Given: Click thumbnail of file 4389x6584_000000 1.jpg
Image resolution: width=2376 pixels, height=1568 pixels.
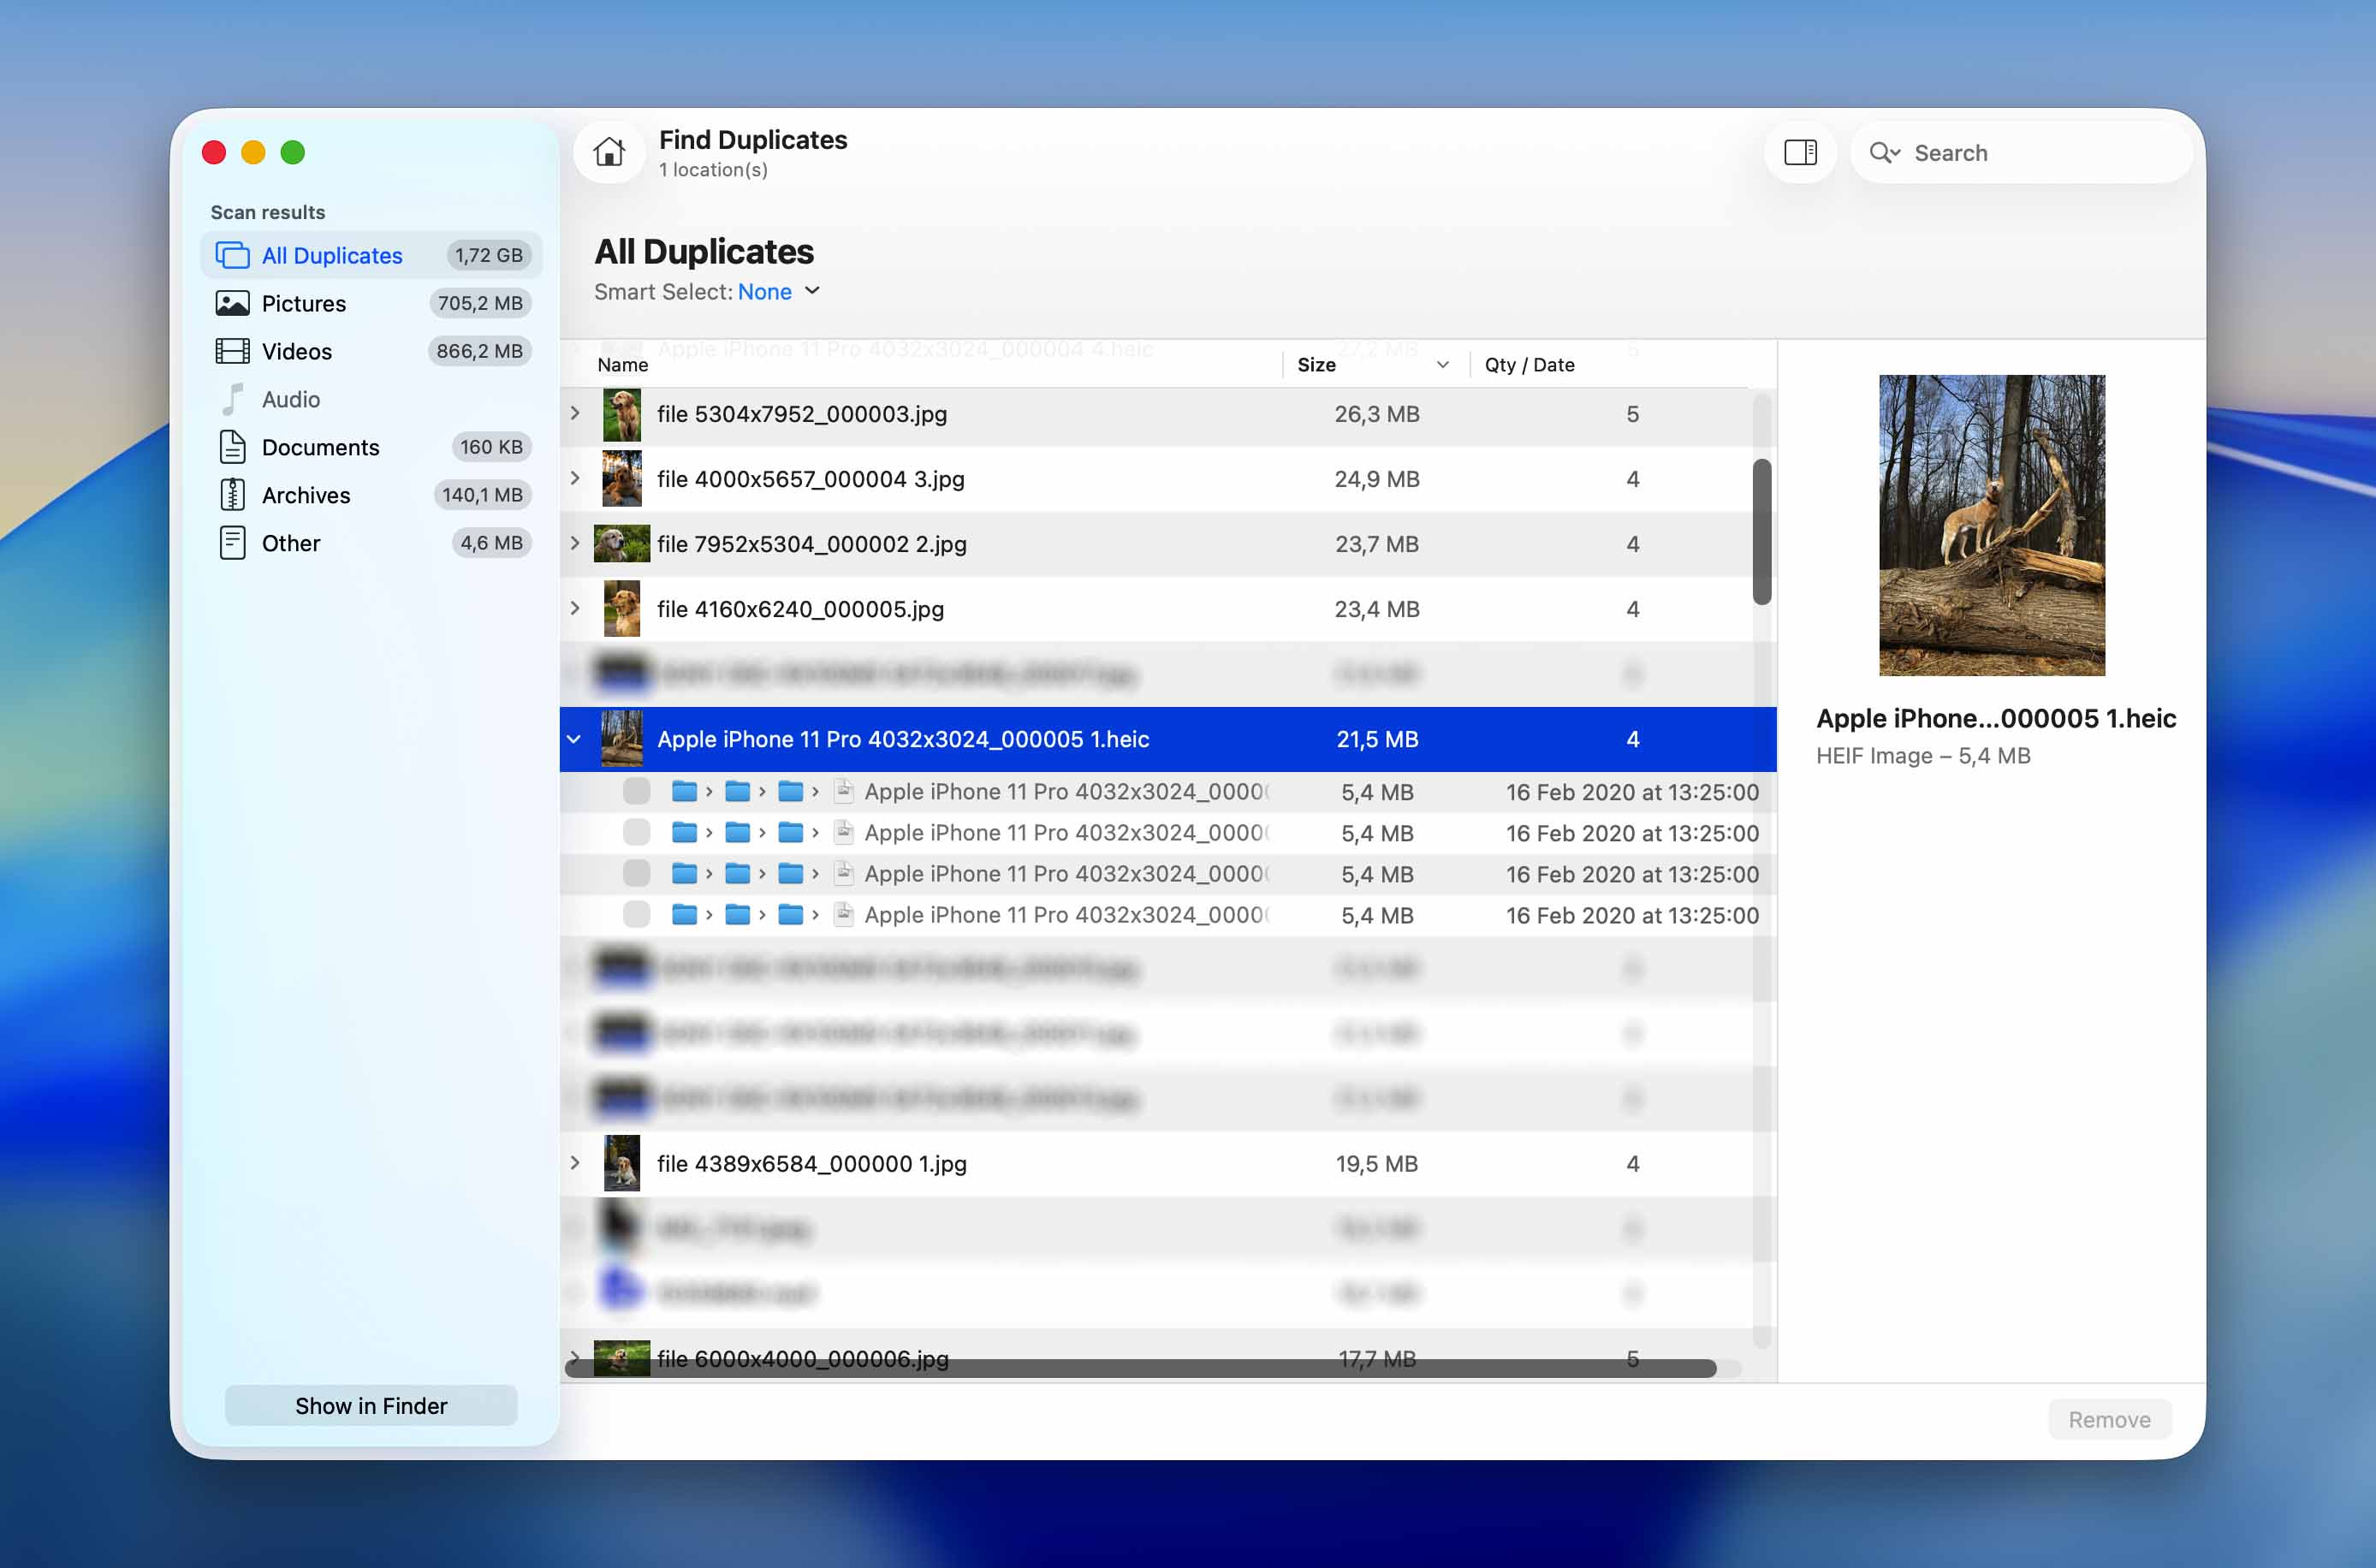Looking at the screenshot, I should point(622,1163).
